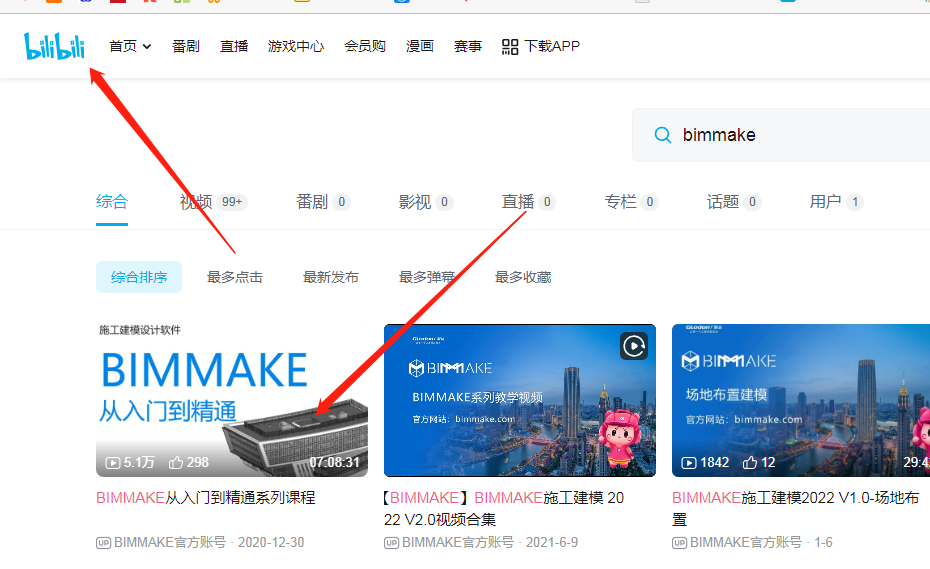Select 综合排序 sorting
This screenshot has width=930, height=569.
pos(139,277)
